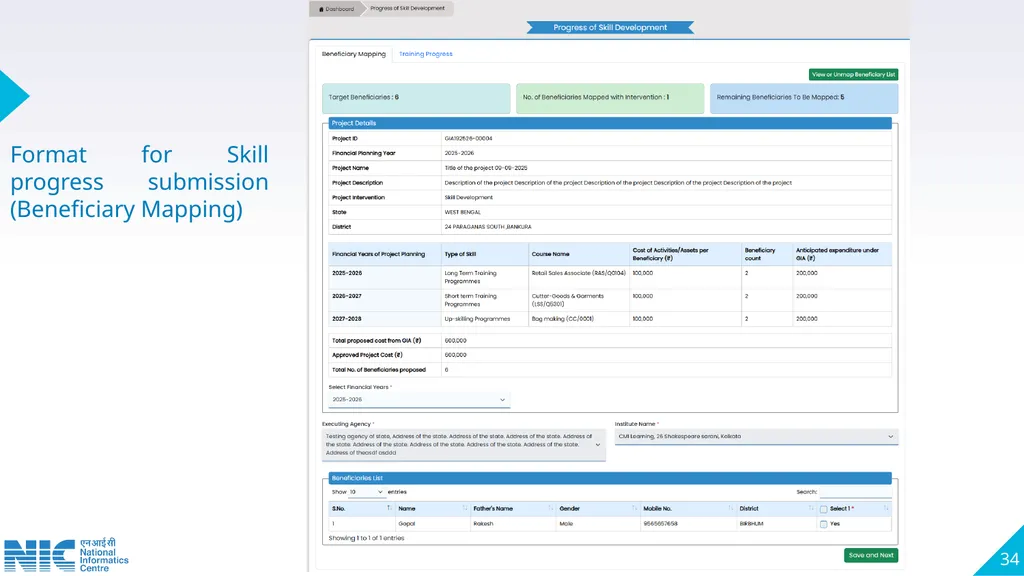This screenshot has width=1024, height=576.
Task: Click Cutter-Goods & Garments course cell
Action: pyautogui.click(x=578, y=300)
